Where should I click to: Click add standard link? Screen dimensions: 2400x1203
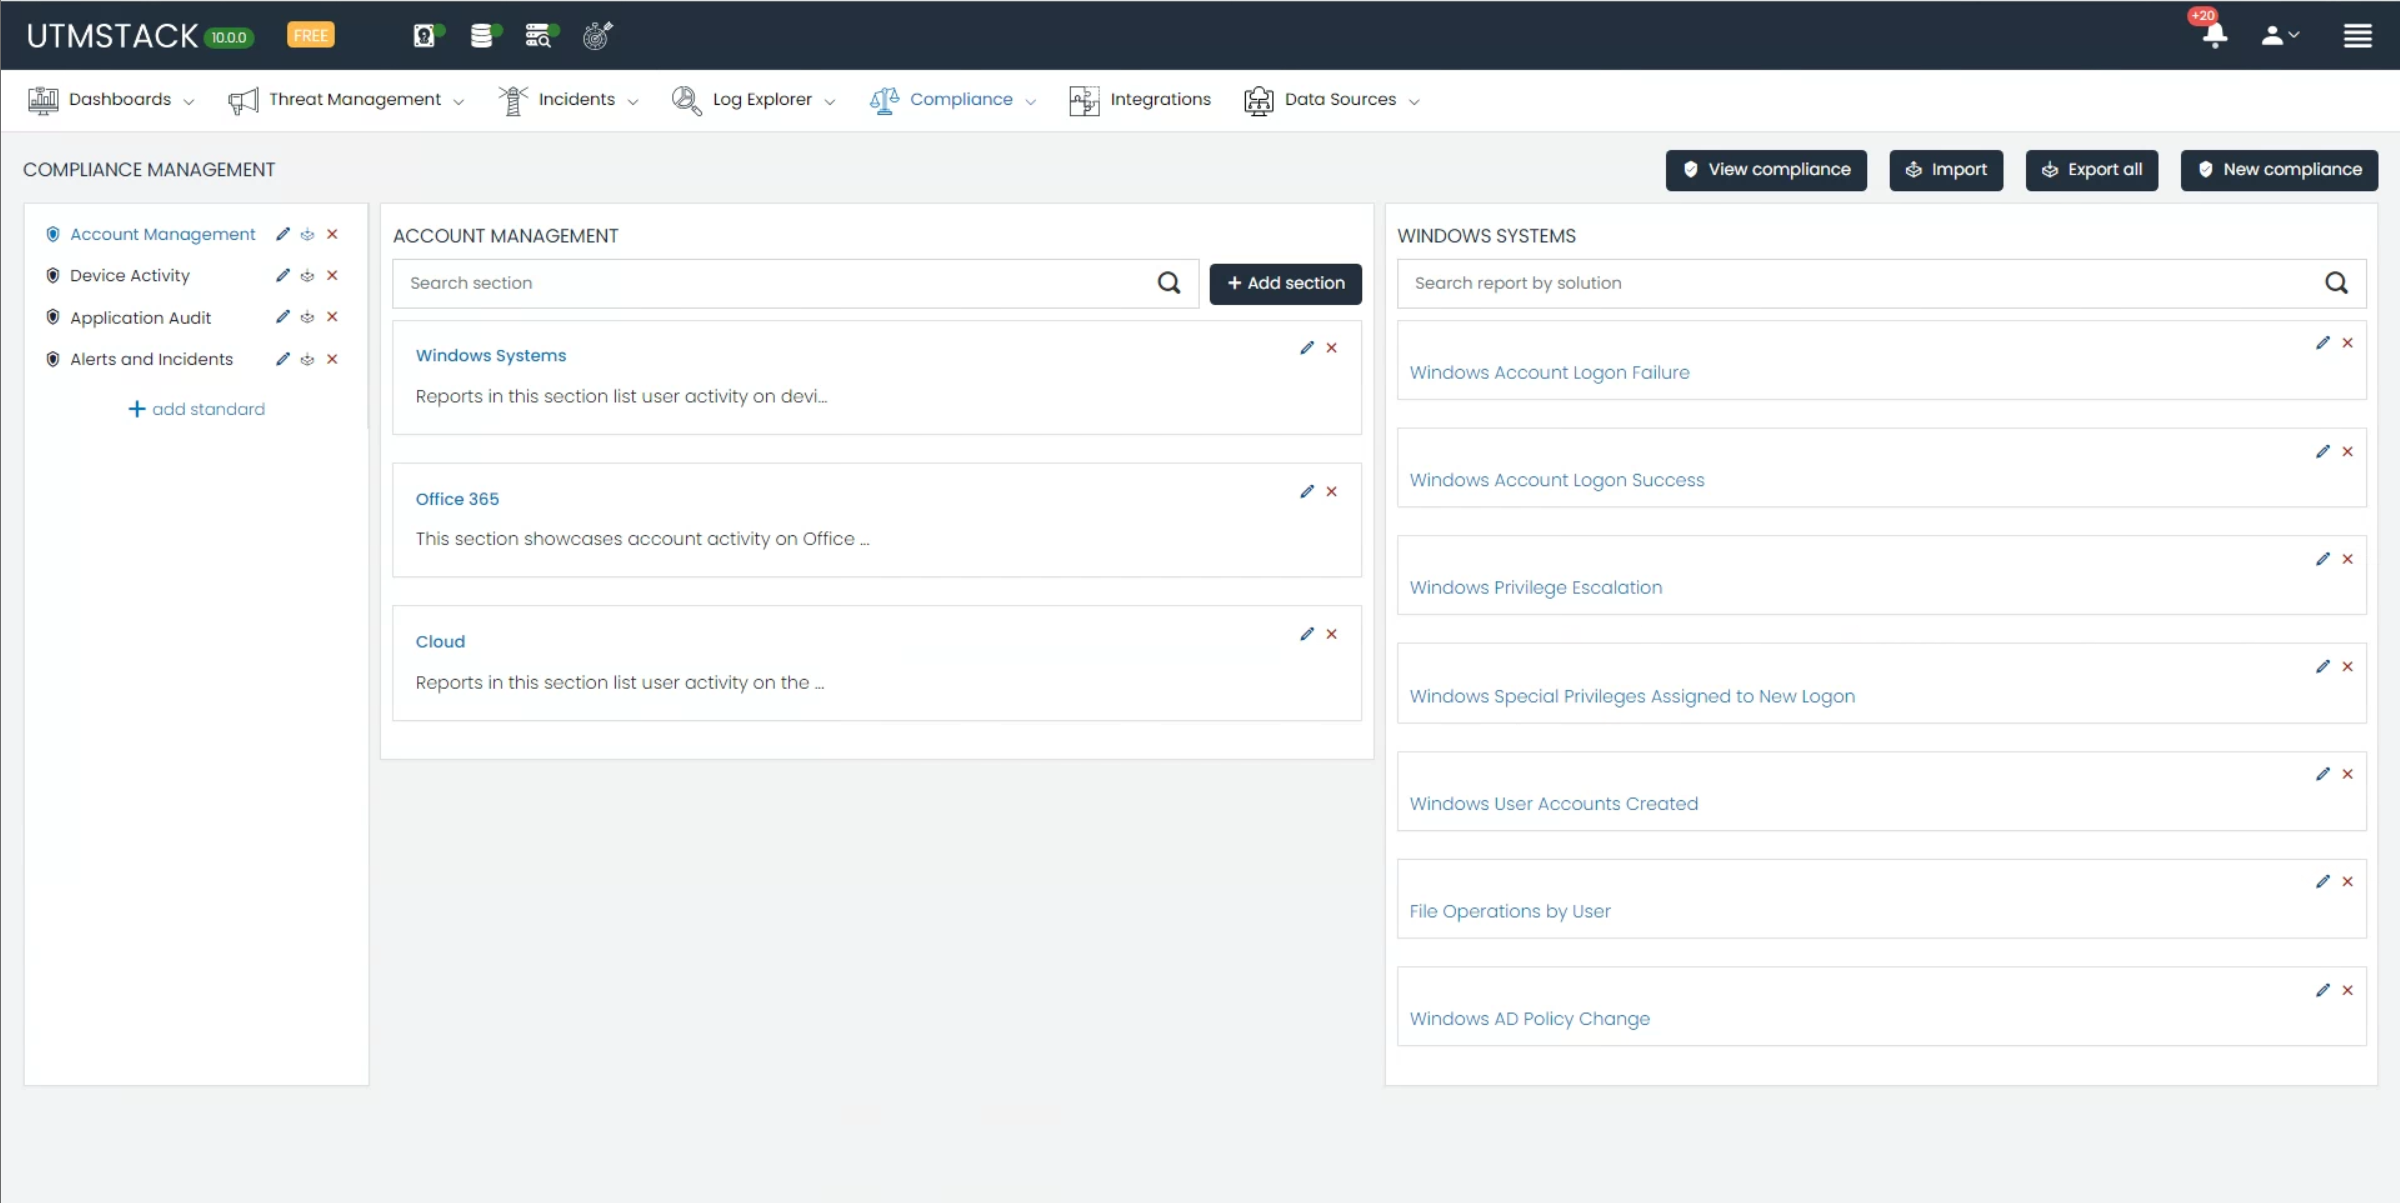[x=197, y=409]
